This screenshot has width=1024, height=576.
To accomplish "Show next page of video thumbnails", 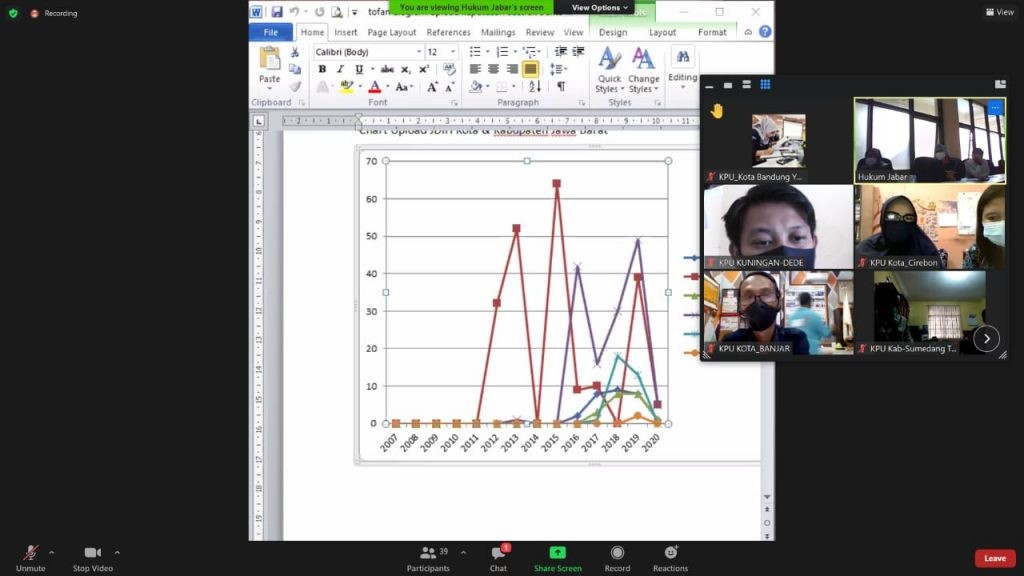I will point(986,338).
